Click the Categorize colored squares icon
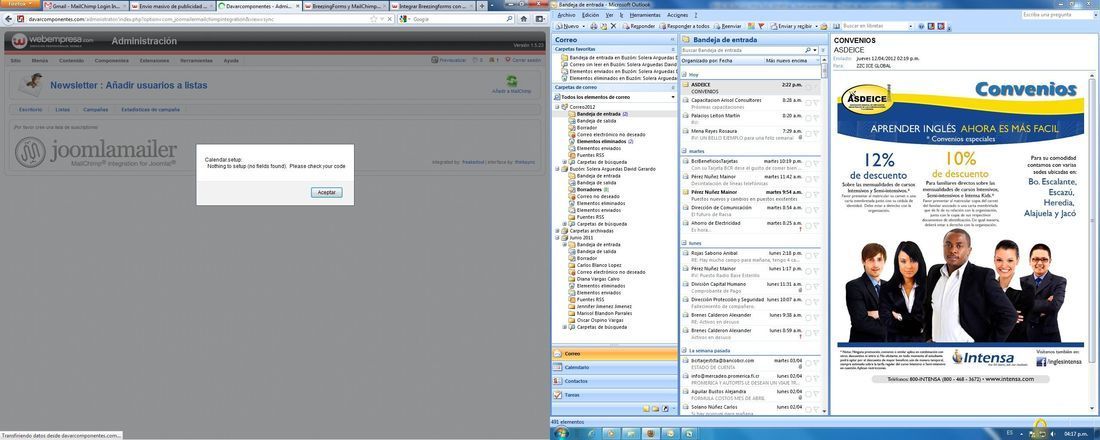The width and height of the screenshot is (1100, 440). (x=751, y=26)
